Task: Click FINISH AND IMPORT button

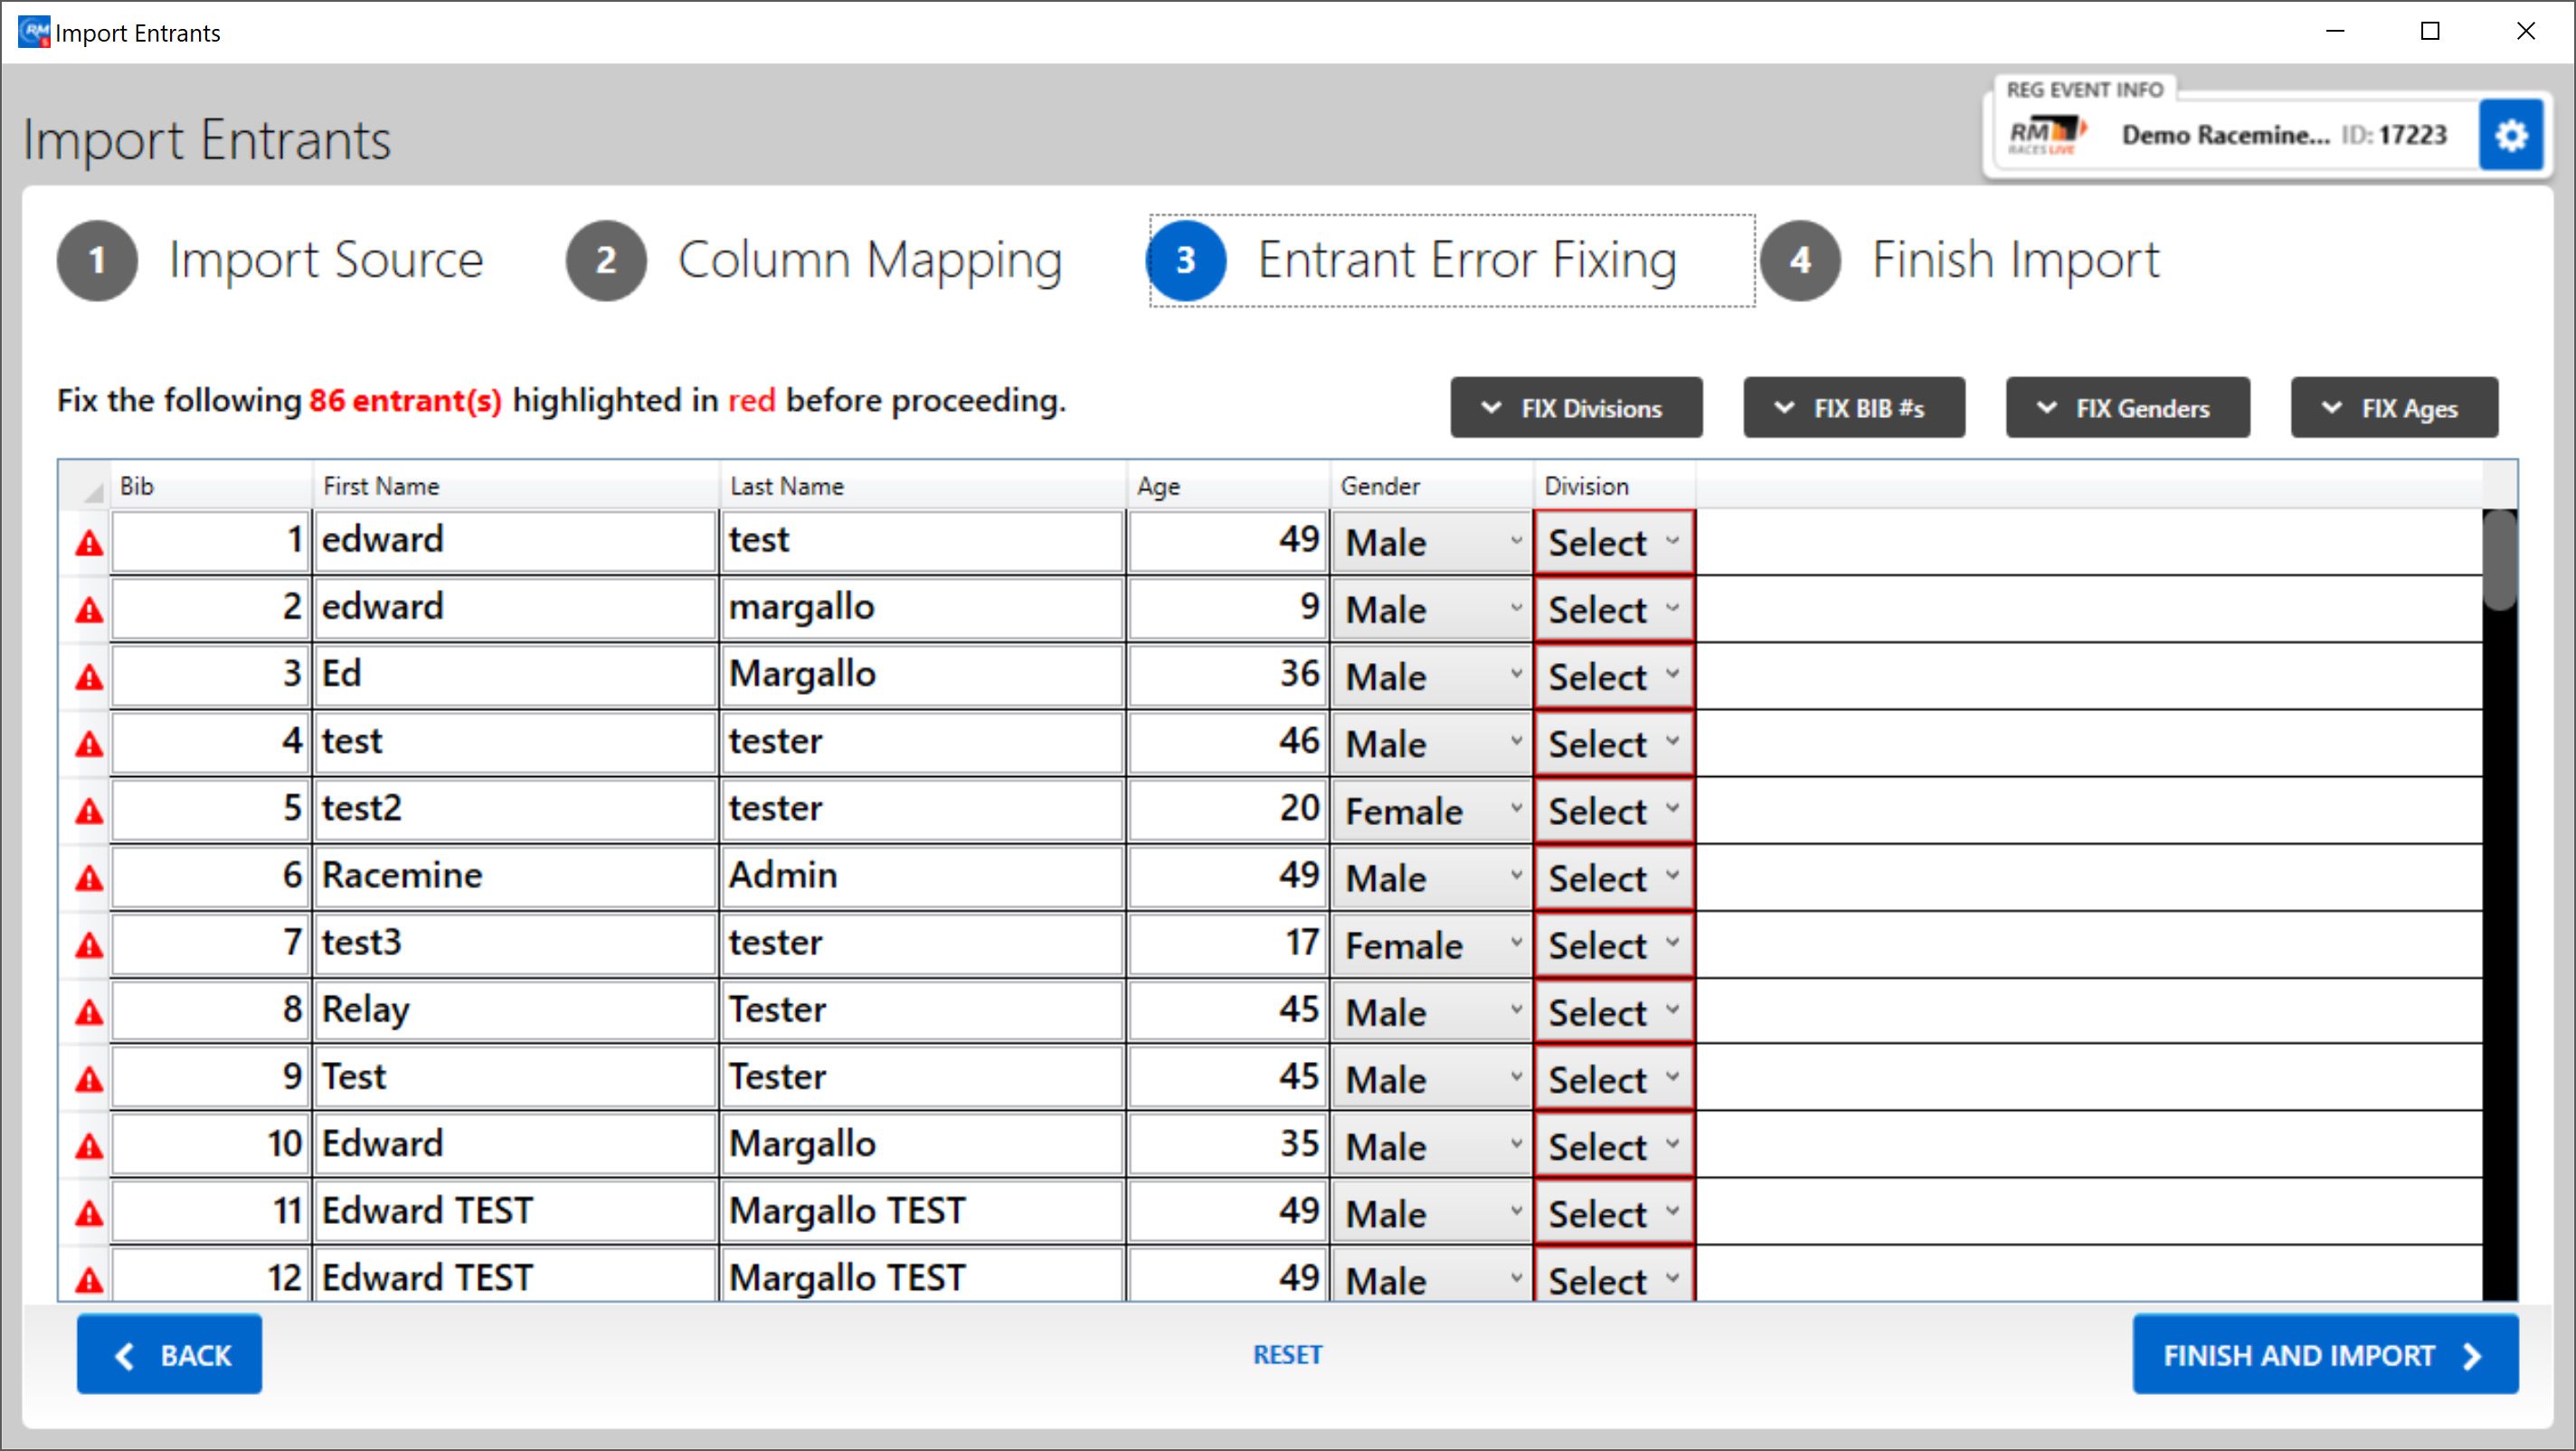Action: [2325, 1354]
